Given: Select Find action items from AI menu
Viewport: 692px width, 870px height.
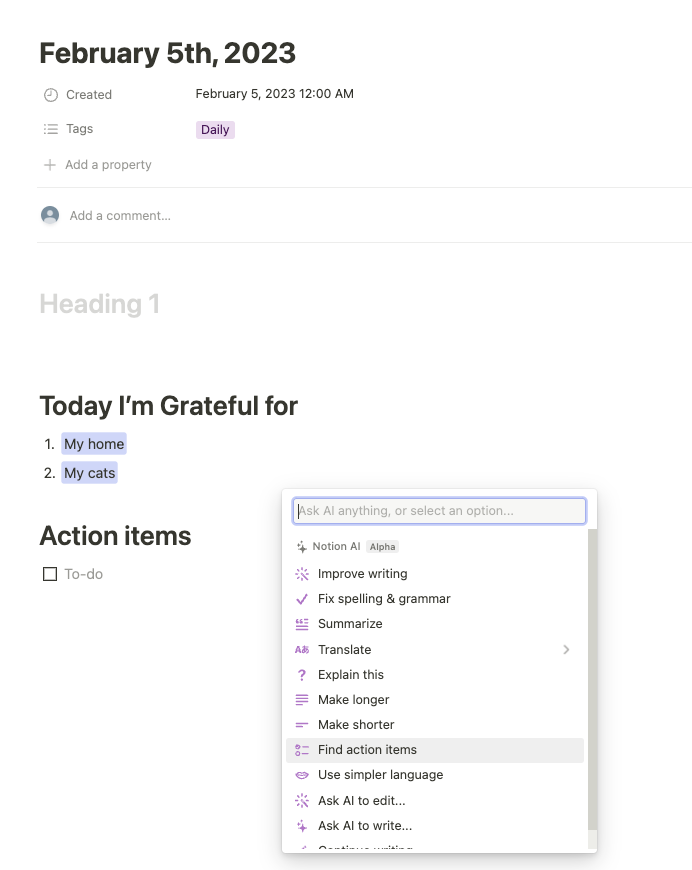Looking at the screenshot, I should click(x=367, y=750).
